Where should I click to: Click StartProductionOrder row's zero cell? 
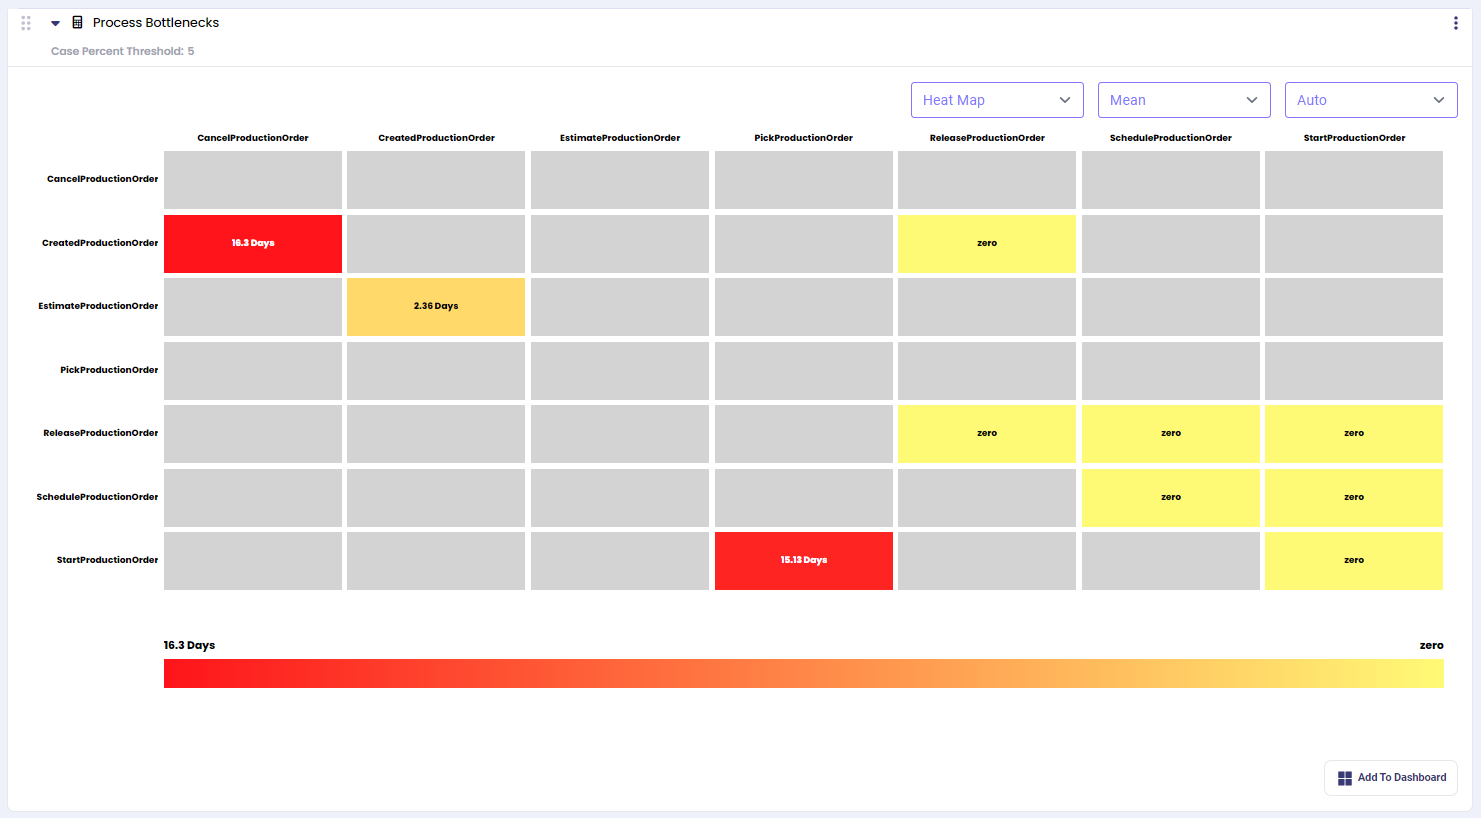click(x=1354, y=560)
